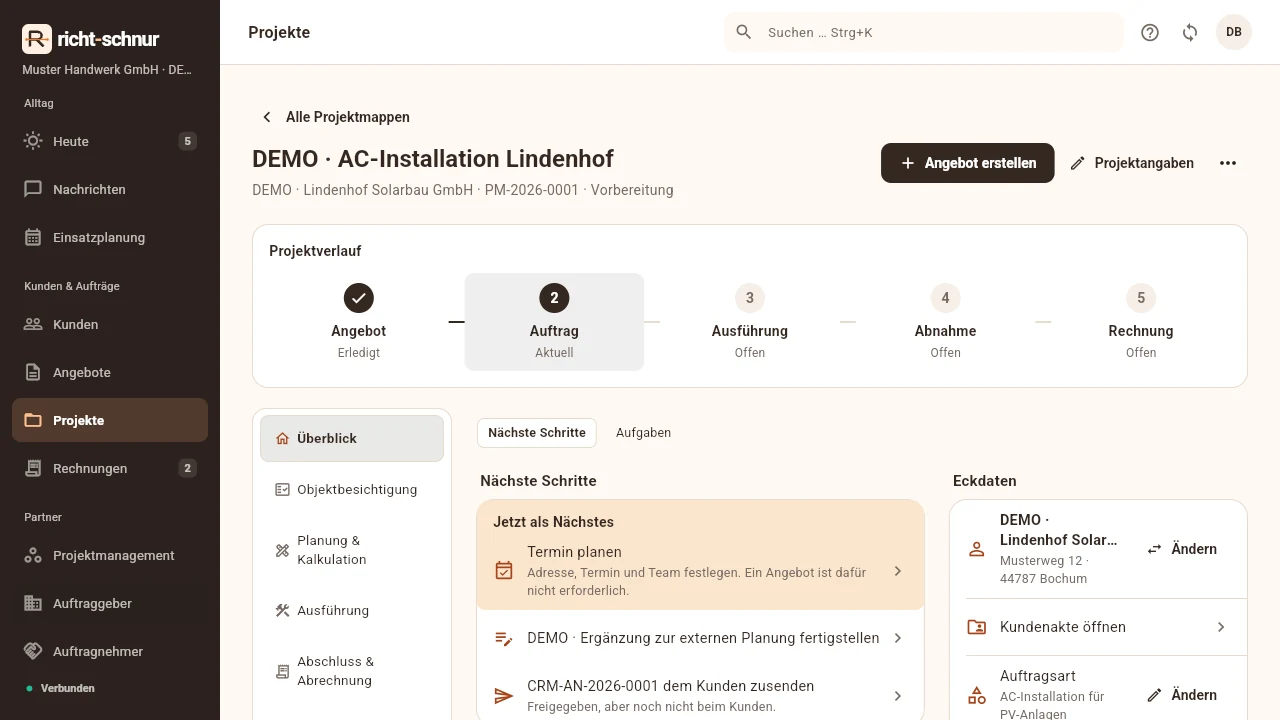
Task: Click the richt-schnur logo
Action: pyautogui.click(x=91, y=39)
